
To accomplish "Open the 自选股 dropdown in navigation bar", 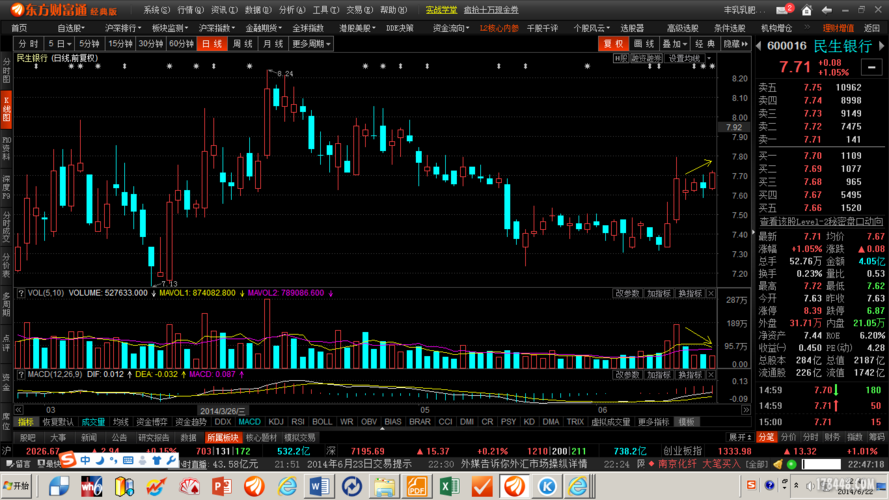I will [x=72, y=28].
